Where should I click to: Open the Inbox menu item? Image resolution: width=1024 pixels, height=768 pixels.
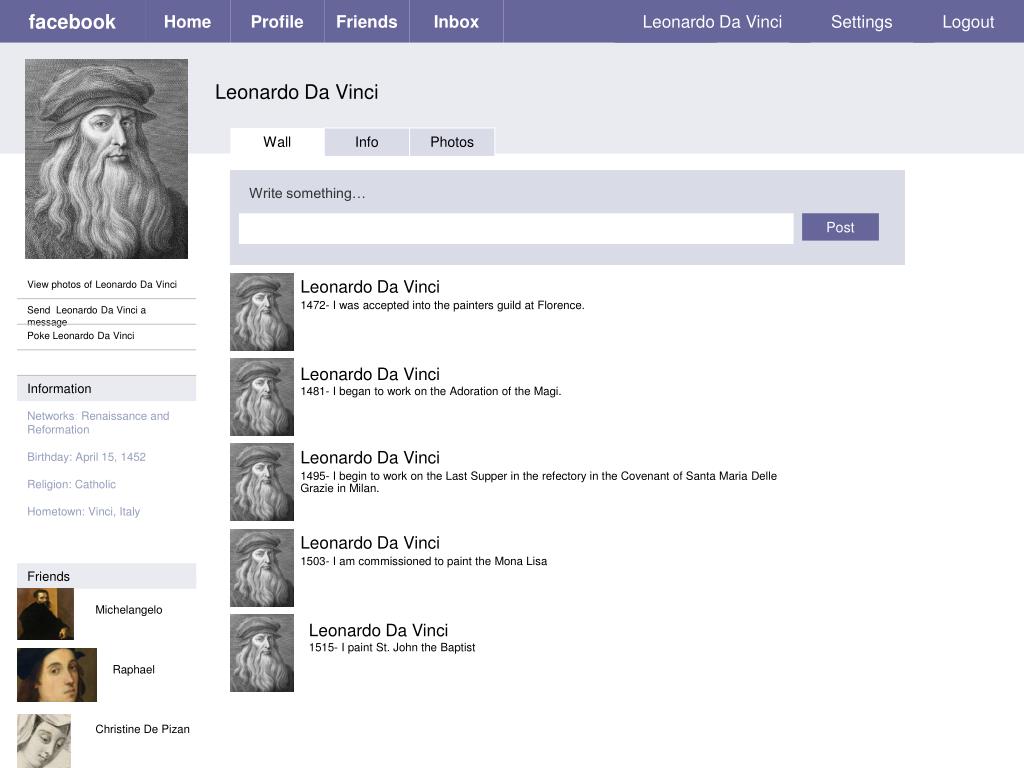456,22
